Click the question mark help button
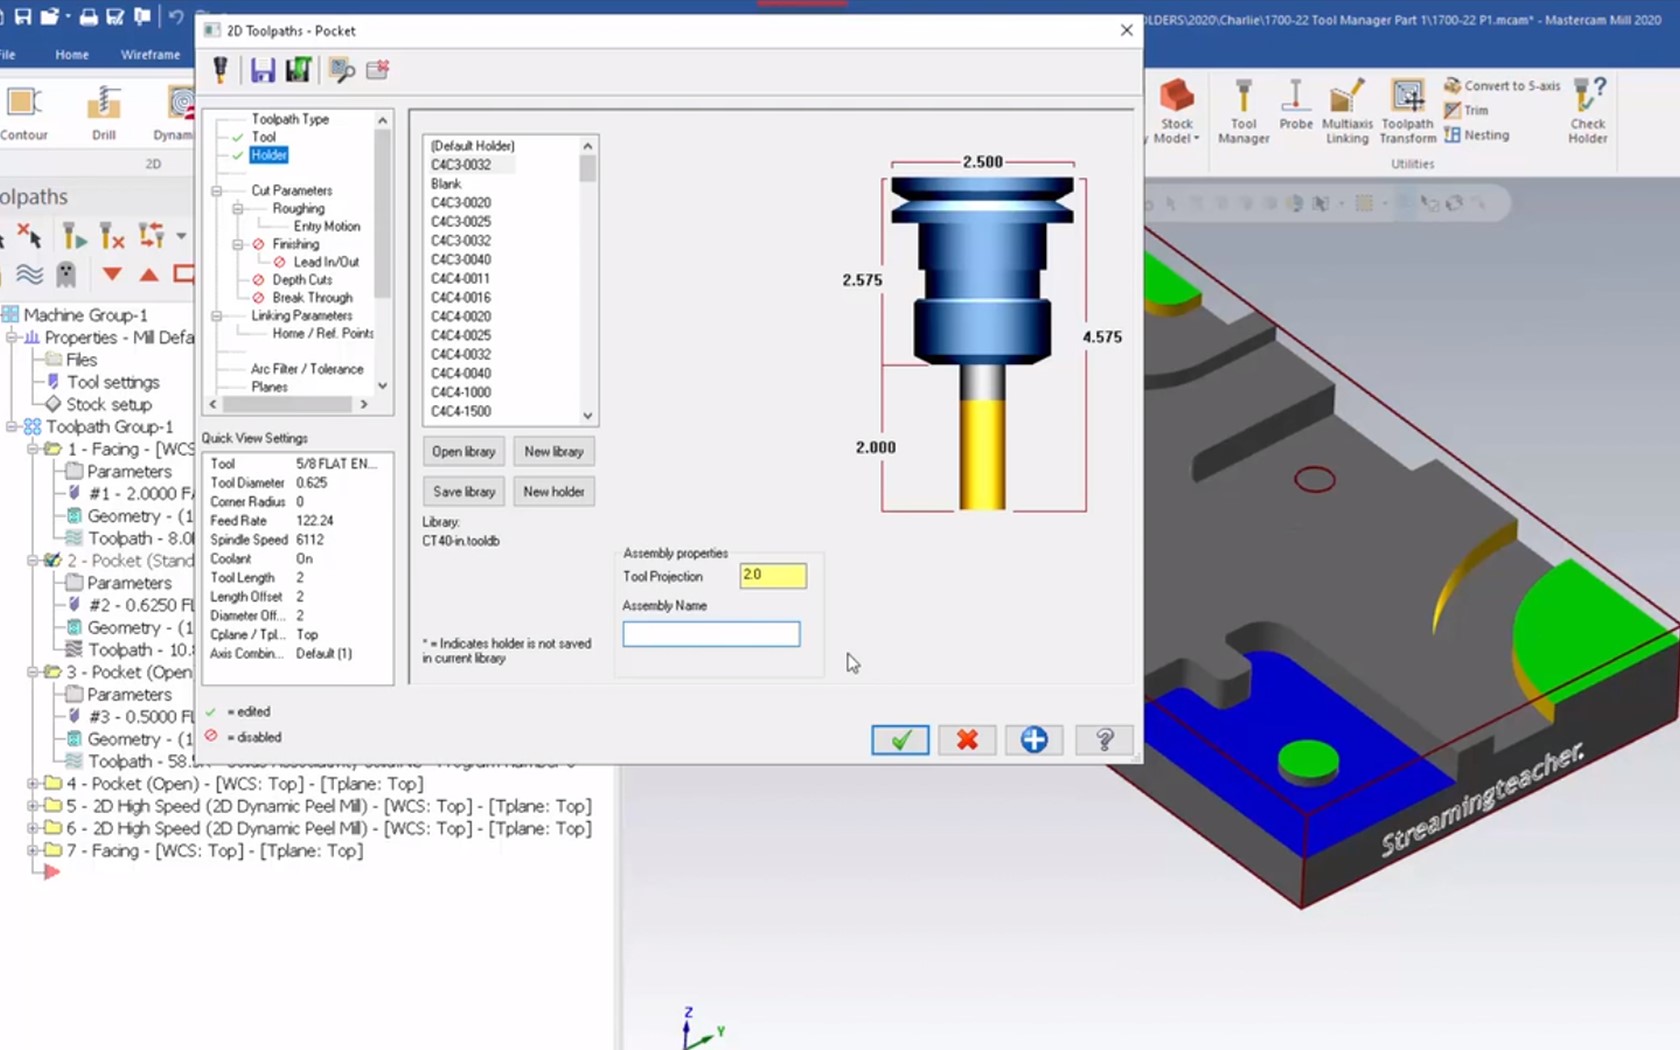This screenshot has height=1050, width=1680. tap(1104, 740)
